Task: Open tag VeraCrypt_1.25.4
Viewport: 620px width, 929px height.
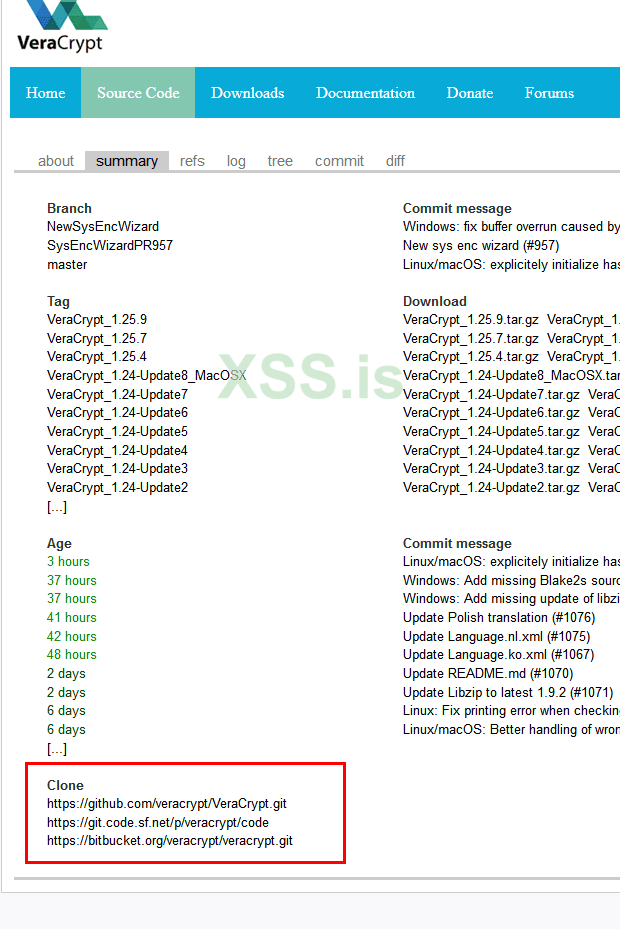Action: click(x=97, y=357)
